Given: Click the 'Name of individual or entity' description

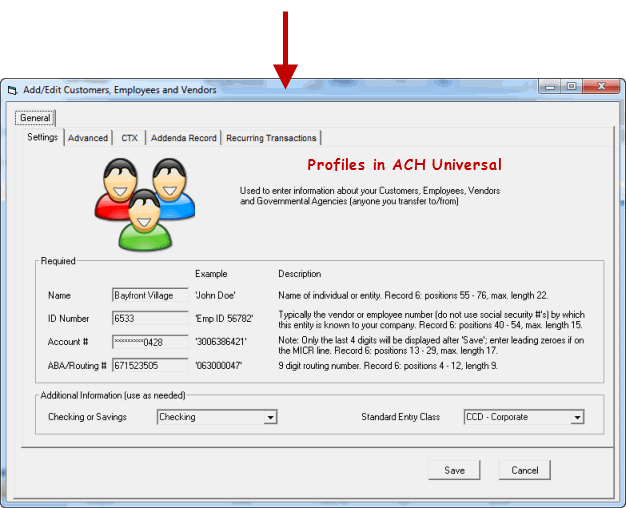Looking at the screenshot, I should (x=413, y=296).
